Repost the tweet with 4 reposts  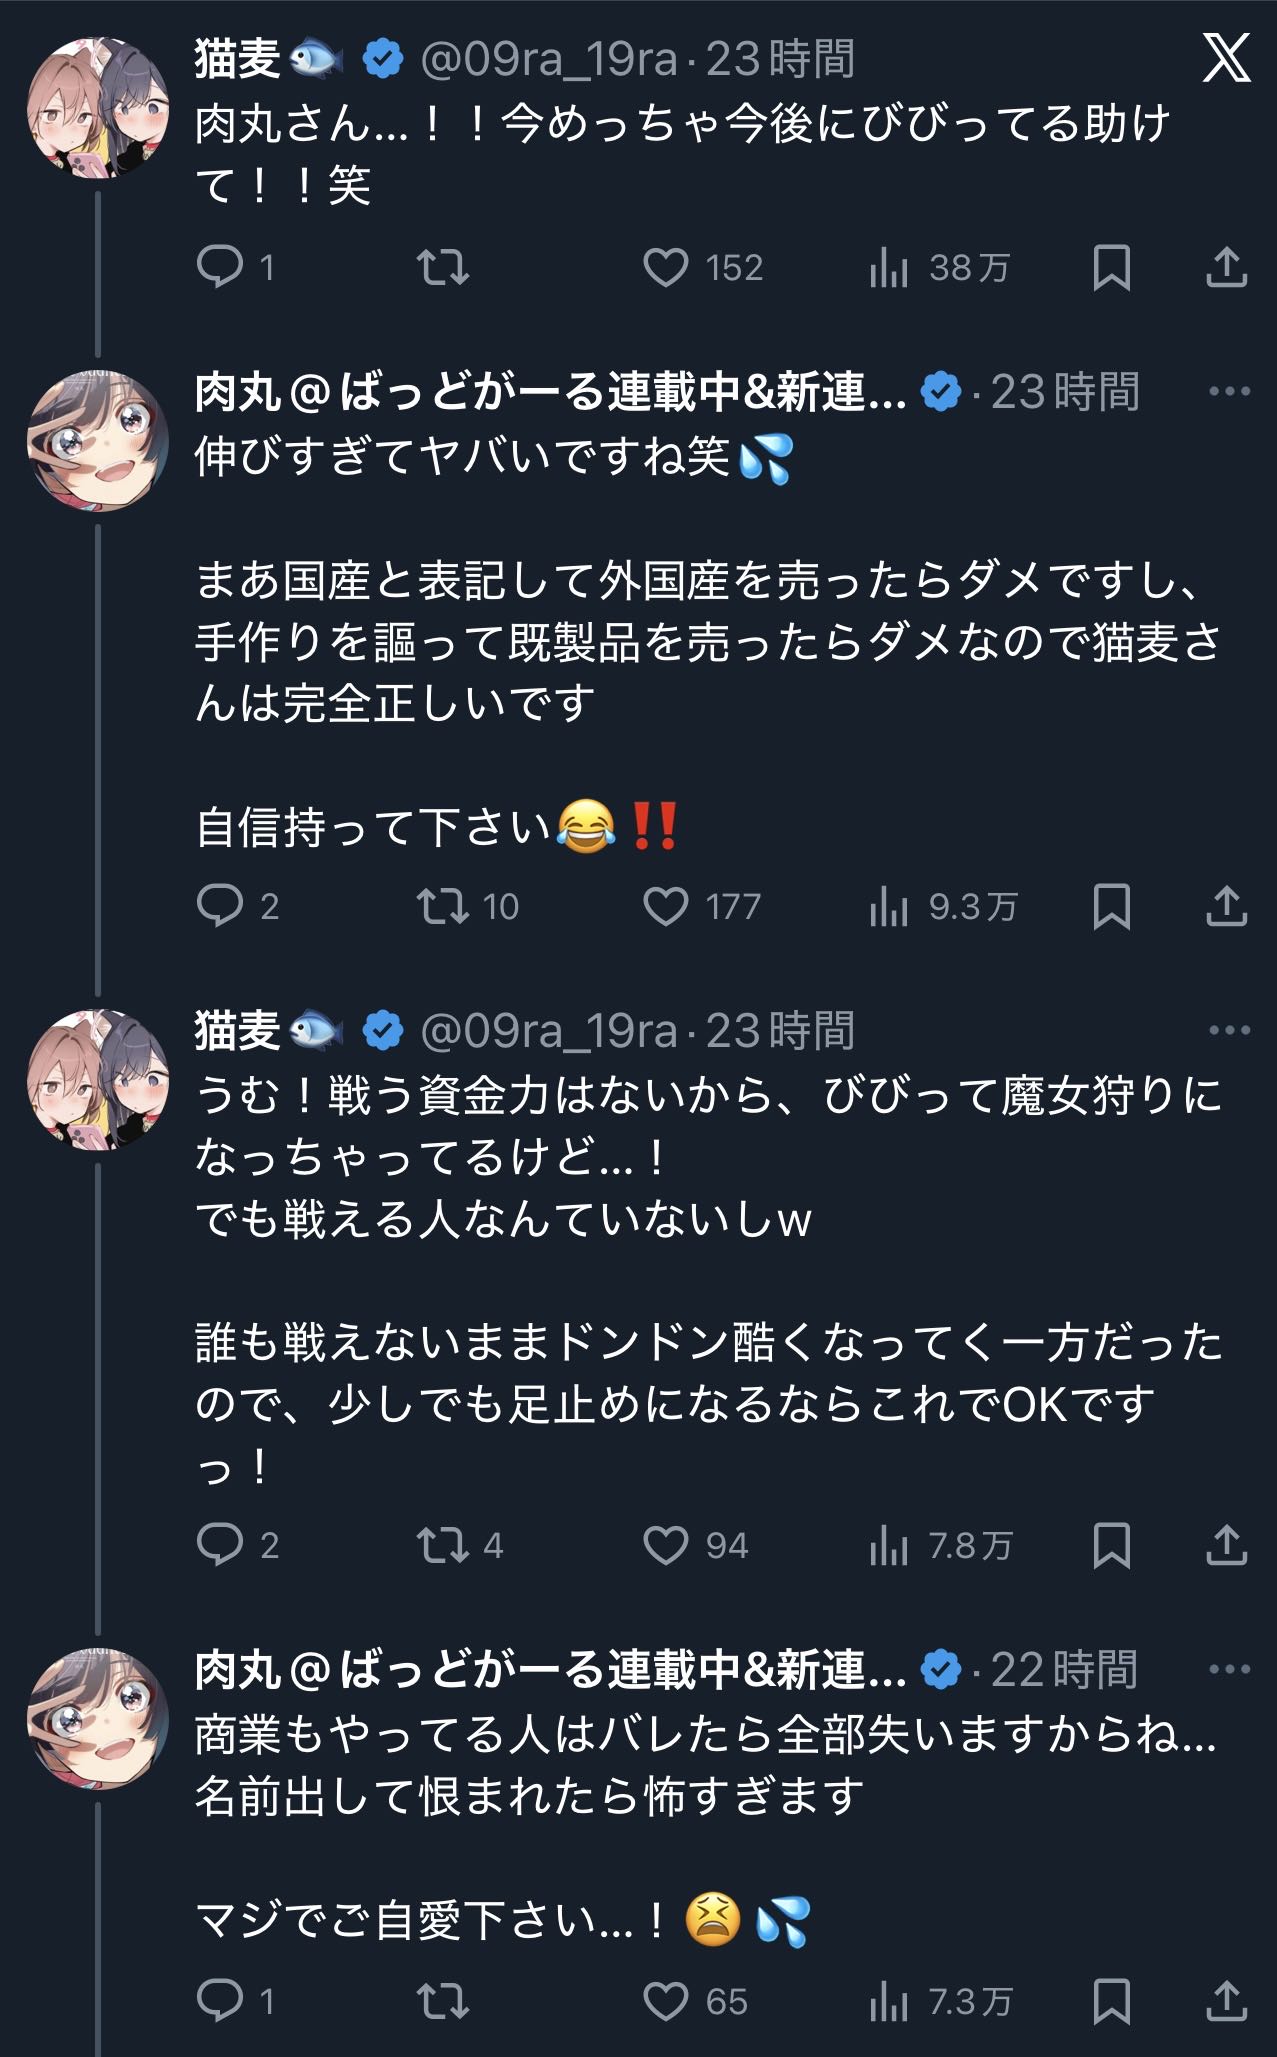[x=443, y=1546]
